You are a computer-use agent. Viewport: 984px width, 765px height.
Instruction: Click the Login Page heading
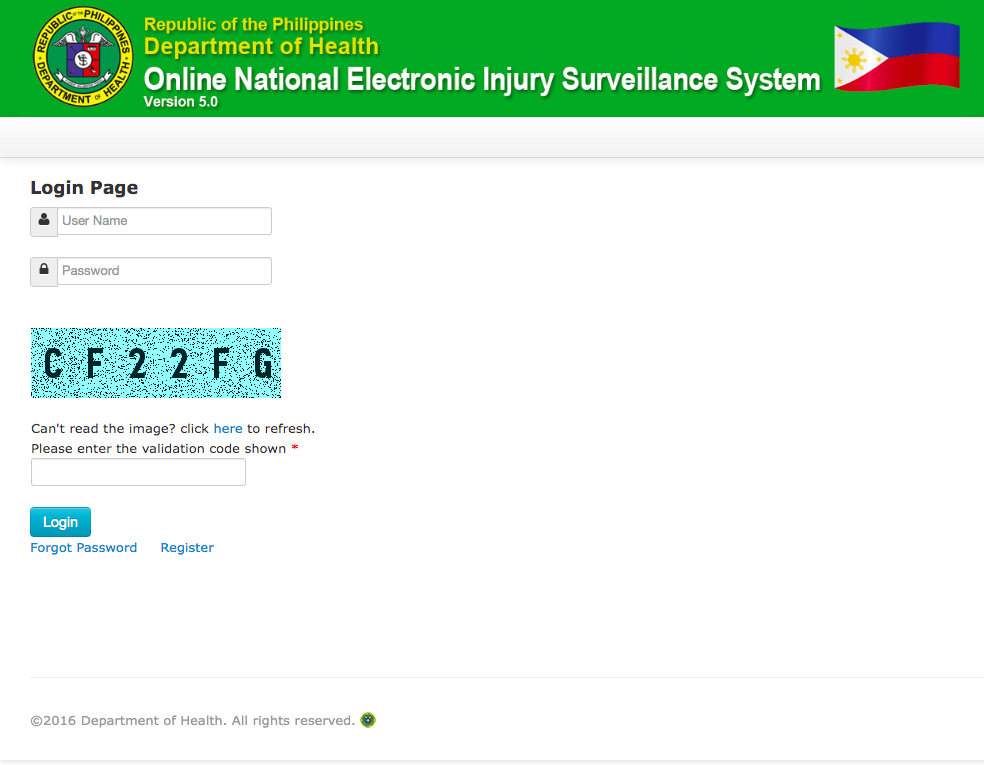[84, 188]
